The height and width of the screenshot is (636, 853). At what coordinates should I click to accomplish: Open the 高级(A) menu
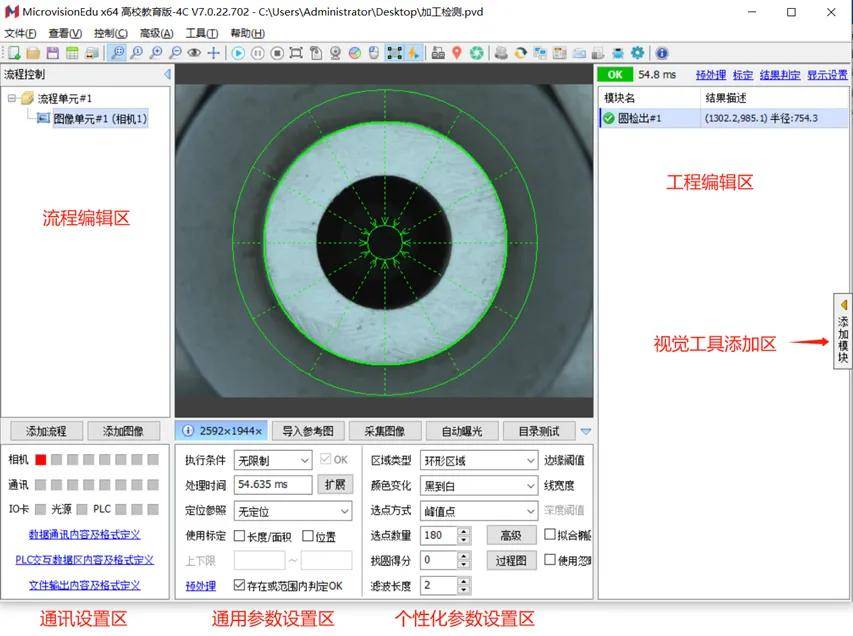156,33
